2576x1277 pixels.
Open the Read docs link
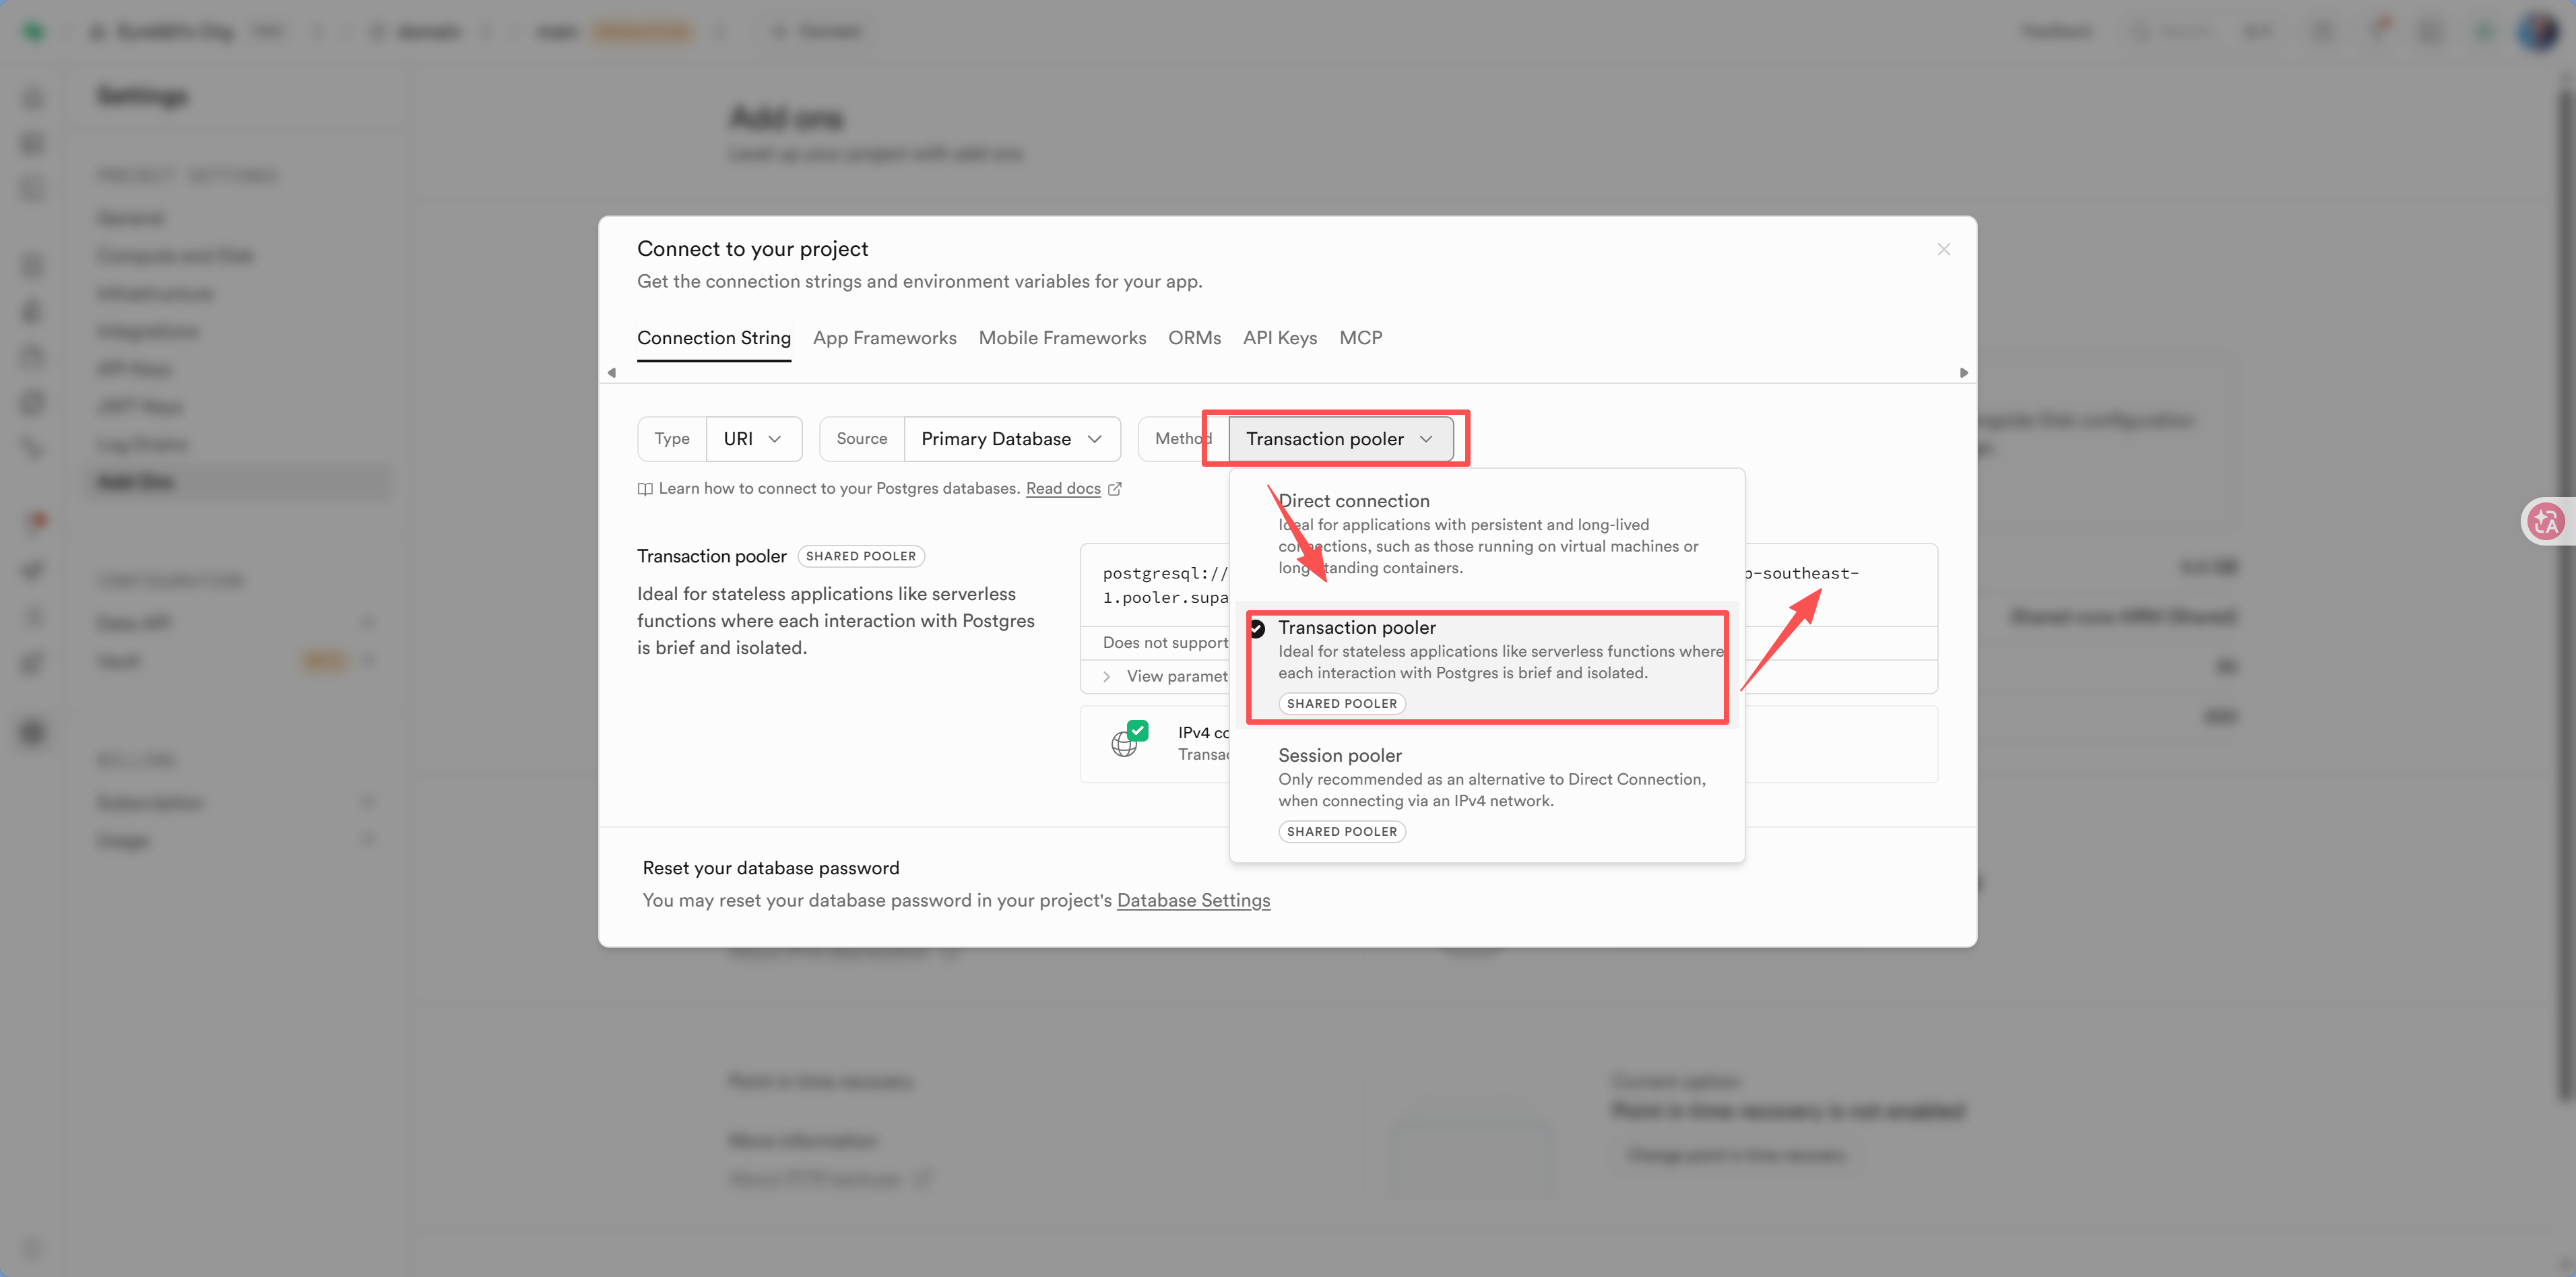coord(1062,489)
